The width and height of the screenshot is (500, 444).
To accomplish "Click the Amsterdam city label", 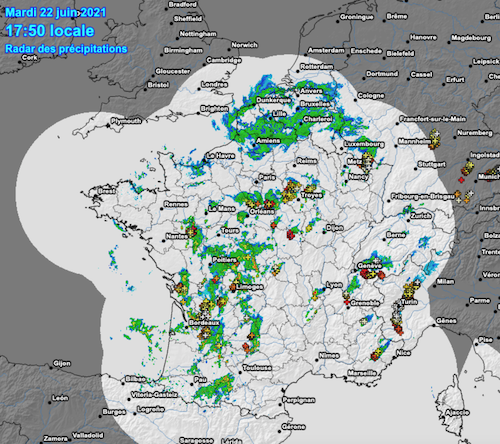I will [326, 50].
